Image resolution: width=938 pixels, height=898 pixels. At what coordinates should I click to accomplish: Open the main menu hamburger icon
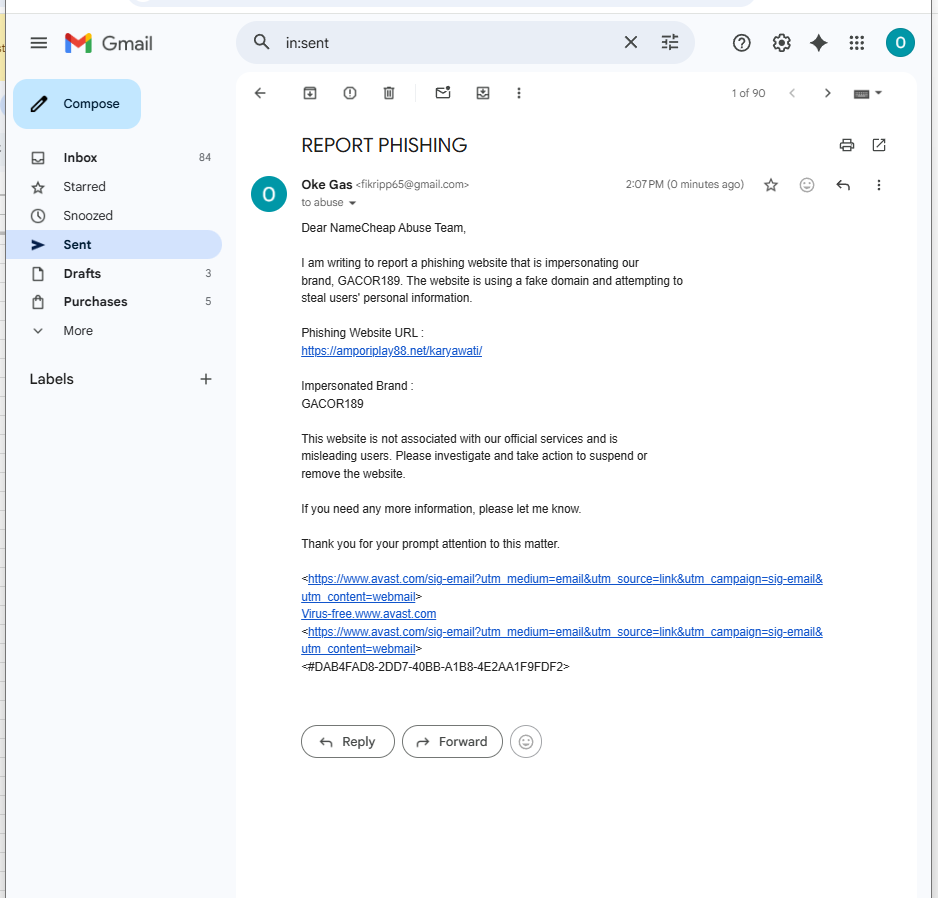[39, 43]
